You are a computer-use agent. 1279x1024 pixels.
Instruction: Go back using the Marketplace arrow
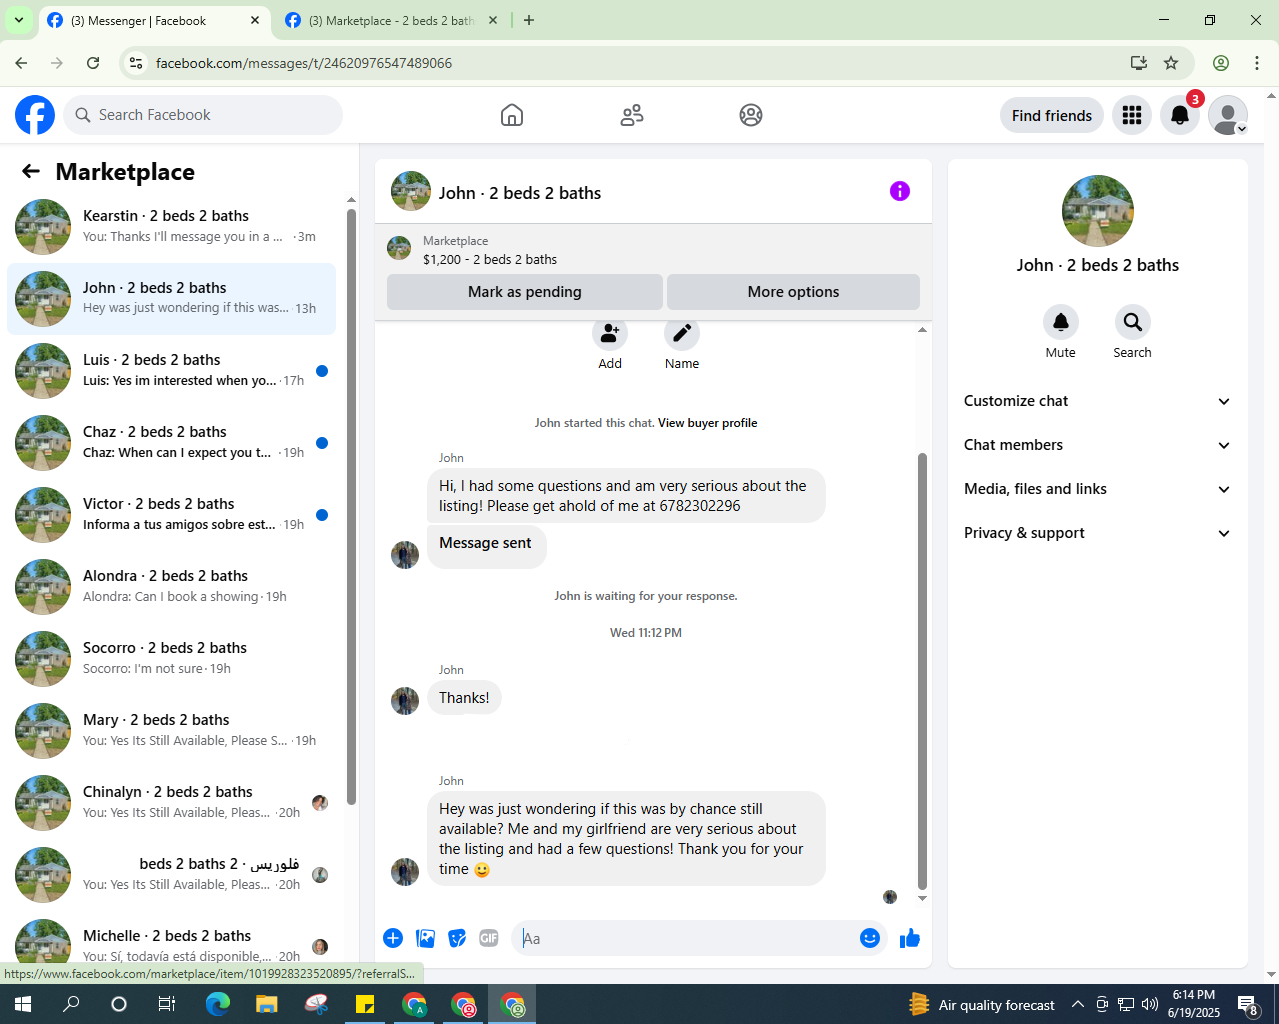31,171
